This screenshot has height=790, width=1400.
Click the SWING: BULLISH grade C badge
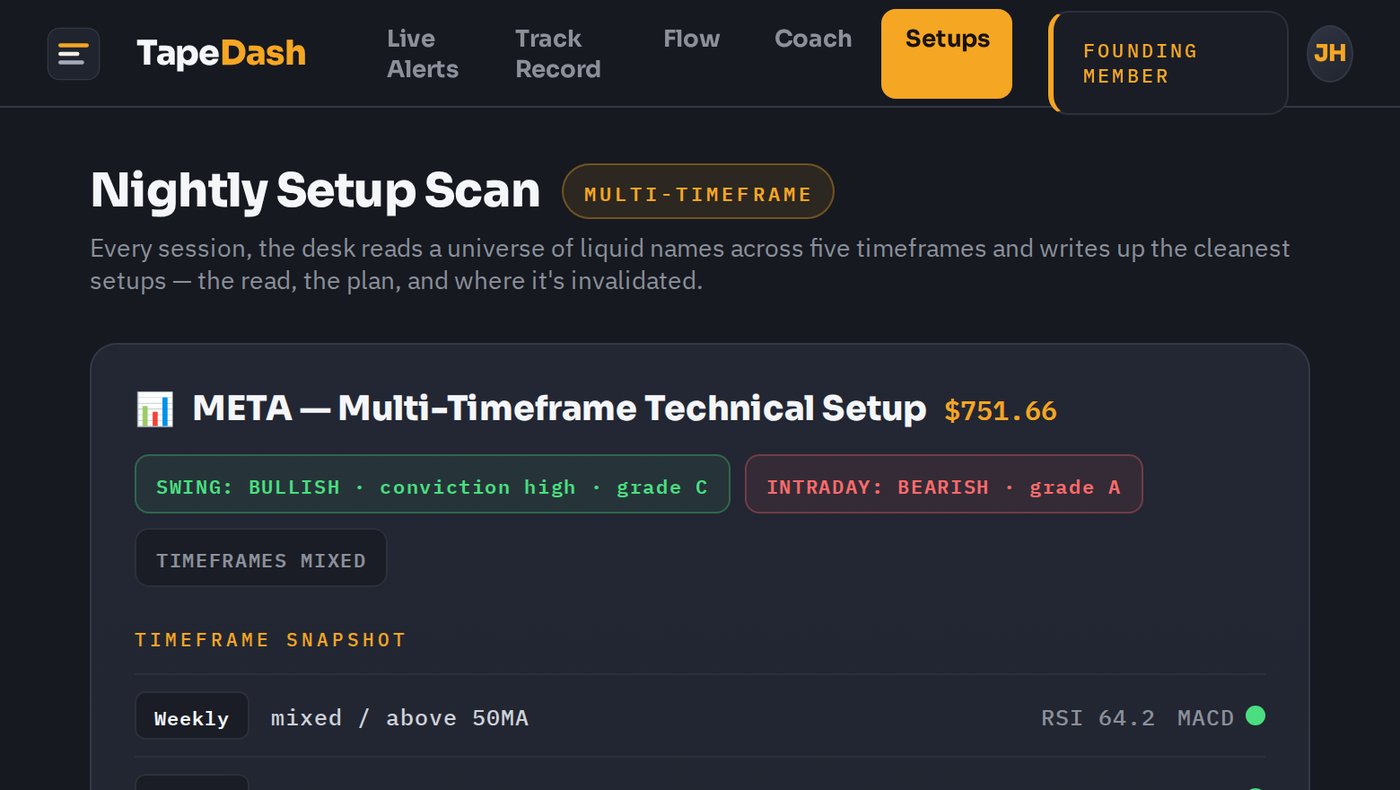click(432, 484)
